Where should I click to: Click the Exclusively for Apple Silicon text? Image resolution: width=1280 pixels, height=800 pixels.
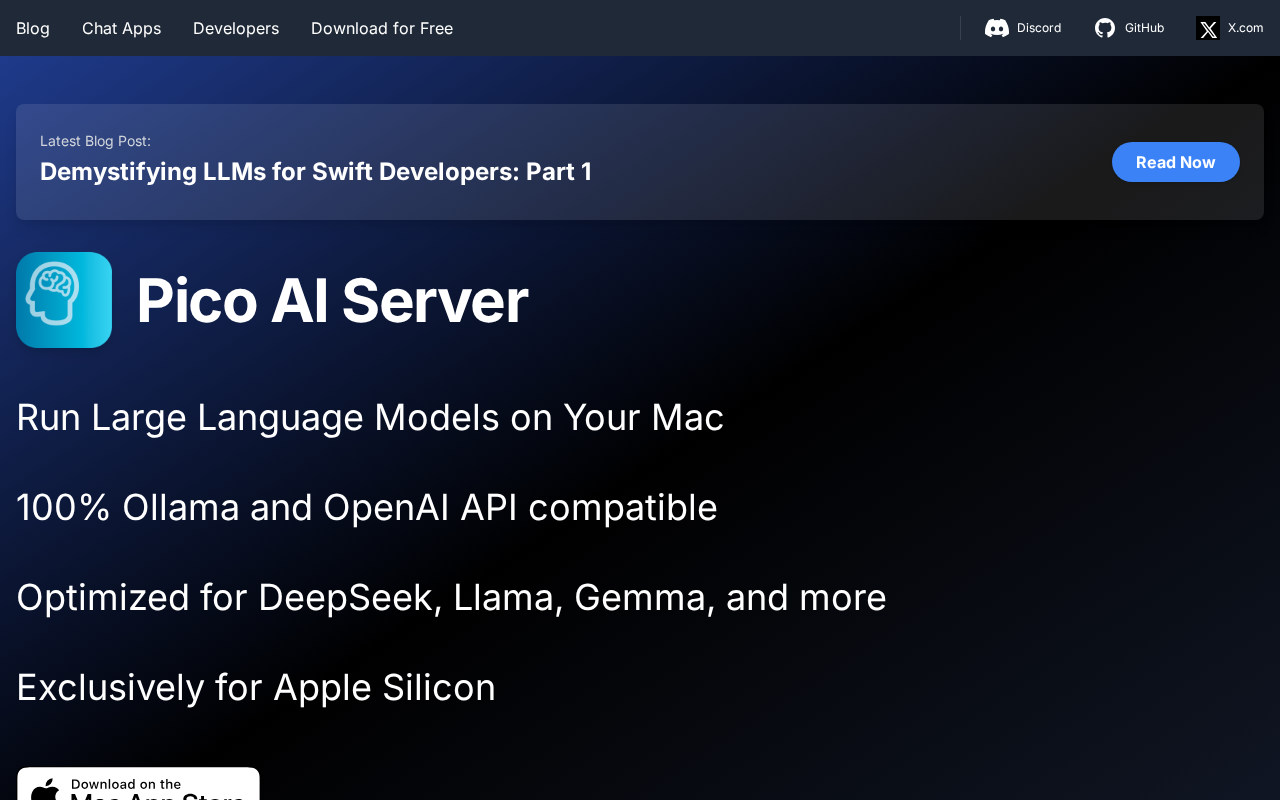click(x=256, y=687)
